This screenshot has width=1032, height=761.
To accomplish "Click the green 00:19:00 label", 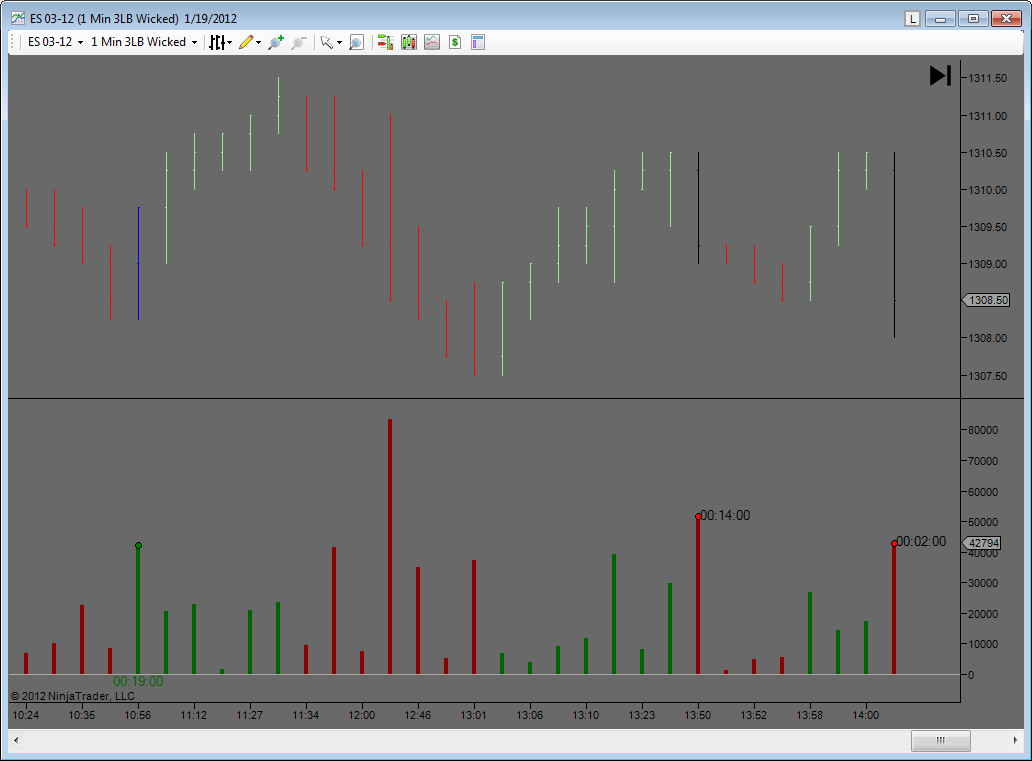I will click(x=138, y=682).
